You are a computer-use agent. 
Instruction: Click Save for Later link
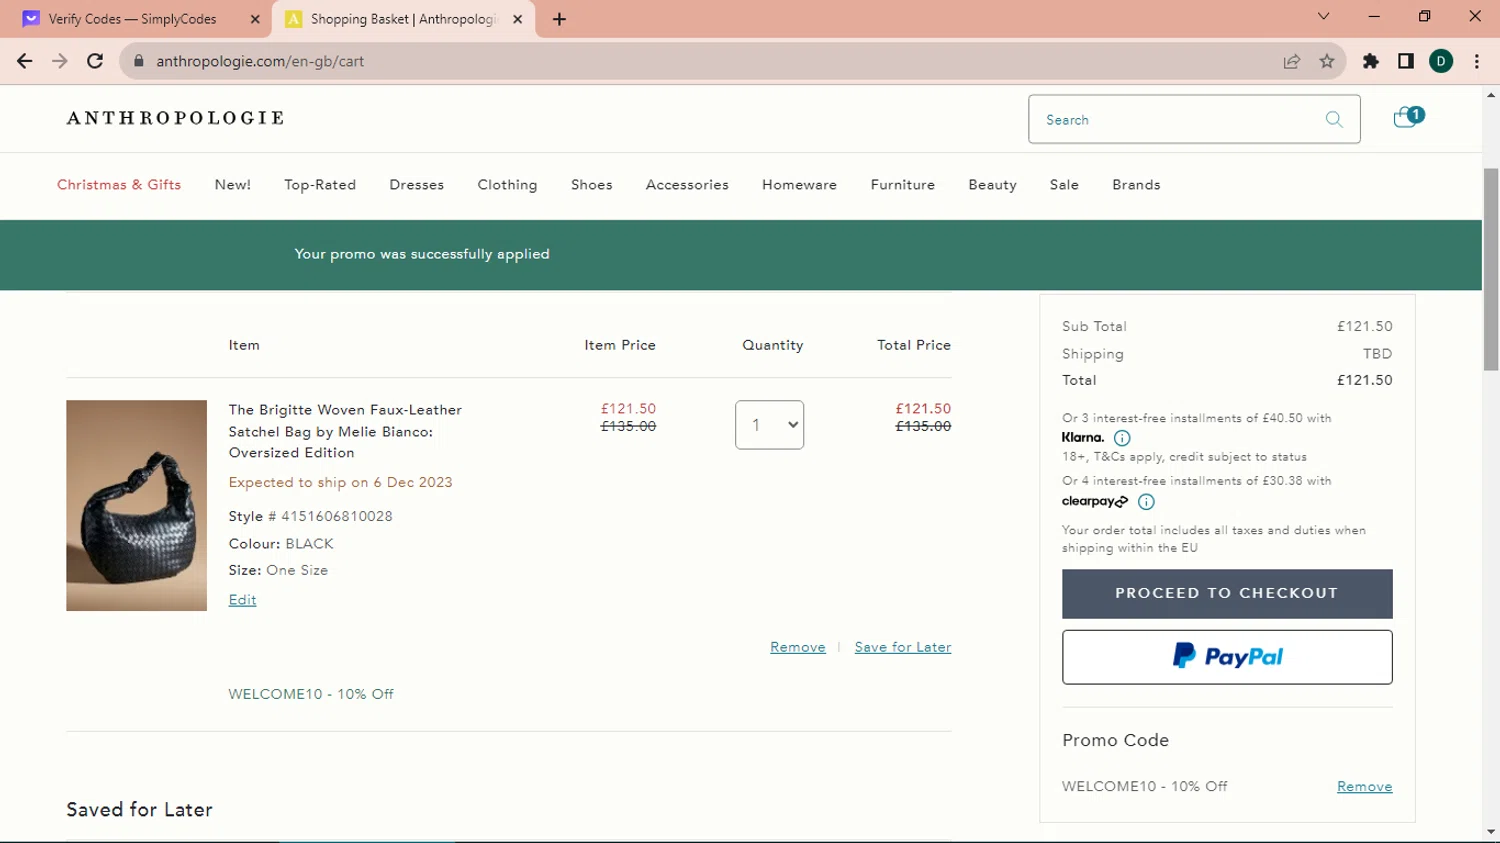903,647
